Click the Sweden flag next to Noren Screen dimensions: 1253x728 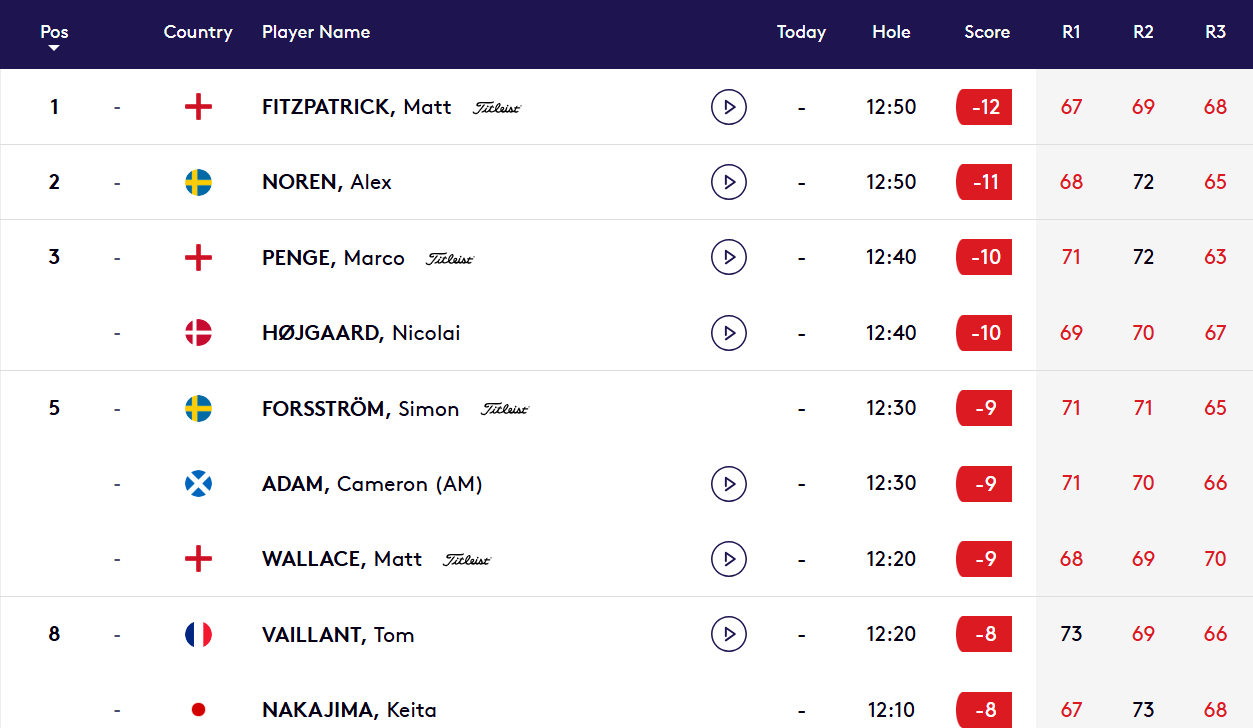click(198, 182)
